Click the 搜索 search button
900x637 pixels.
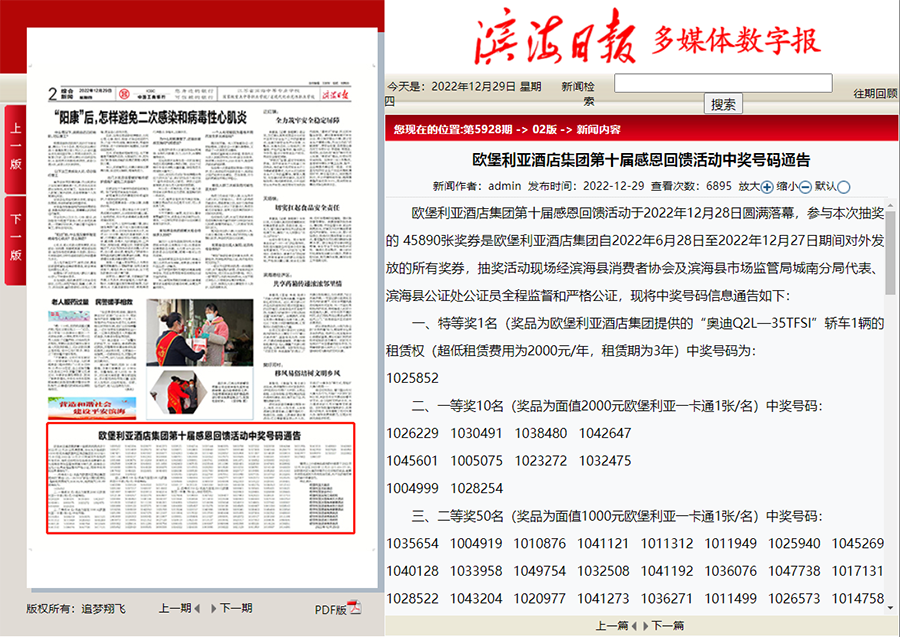pos(723,104)
